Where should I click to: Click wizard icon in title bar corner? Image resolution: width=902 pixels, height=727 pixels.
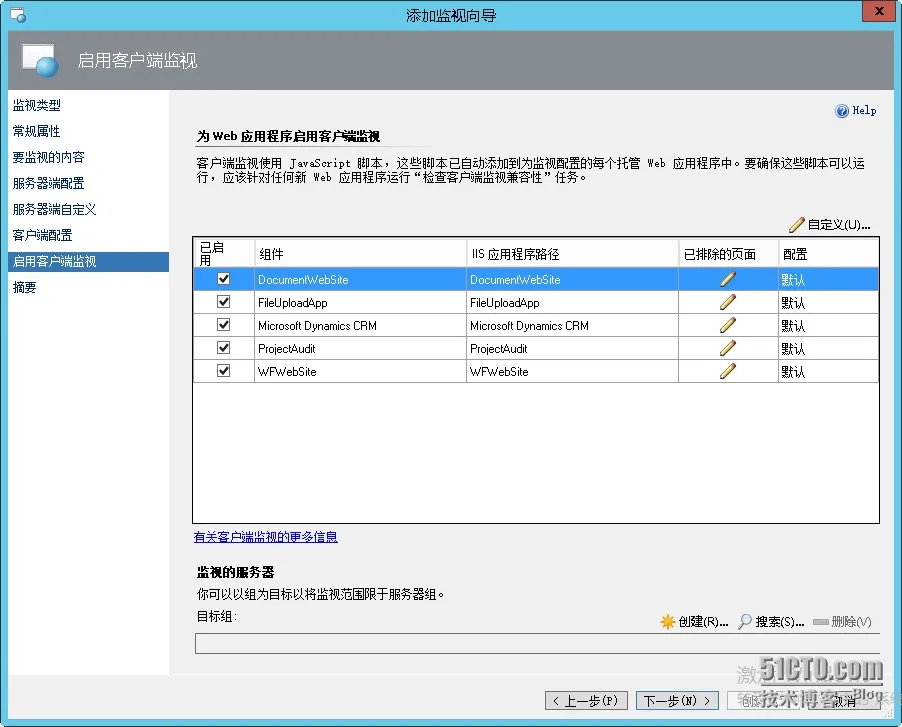[18, 15]
